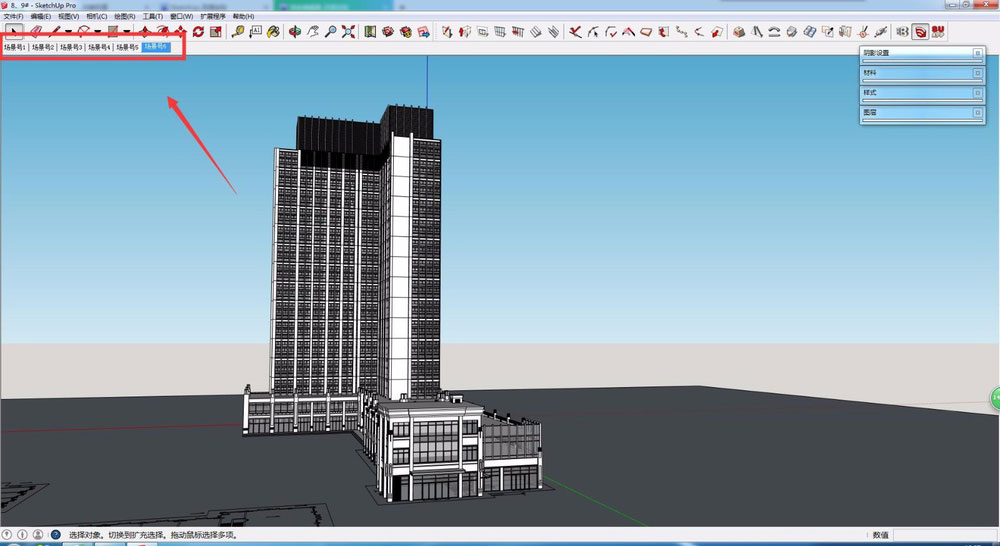This screenshot has height=546, width=1000.
Task: Select the Pan hand tool
Action: click(x=313, y=32)
